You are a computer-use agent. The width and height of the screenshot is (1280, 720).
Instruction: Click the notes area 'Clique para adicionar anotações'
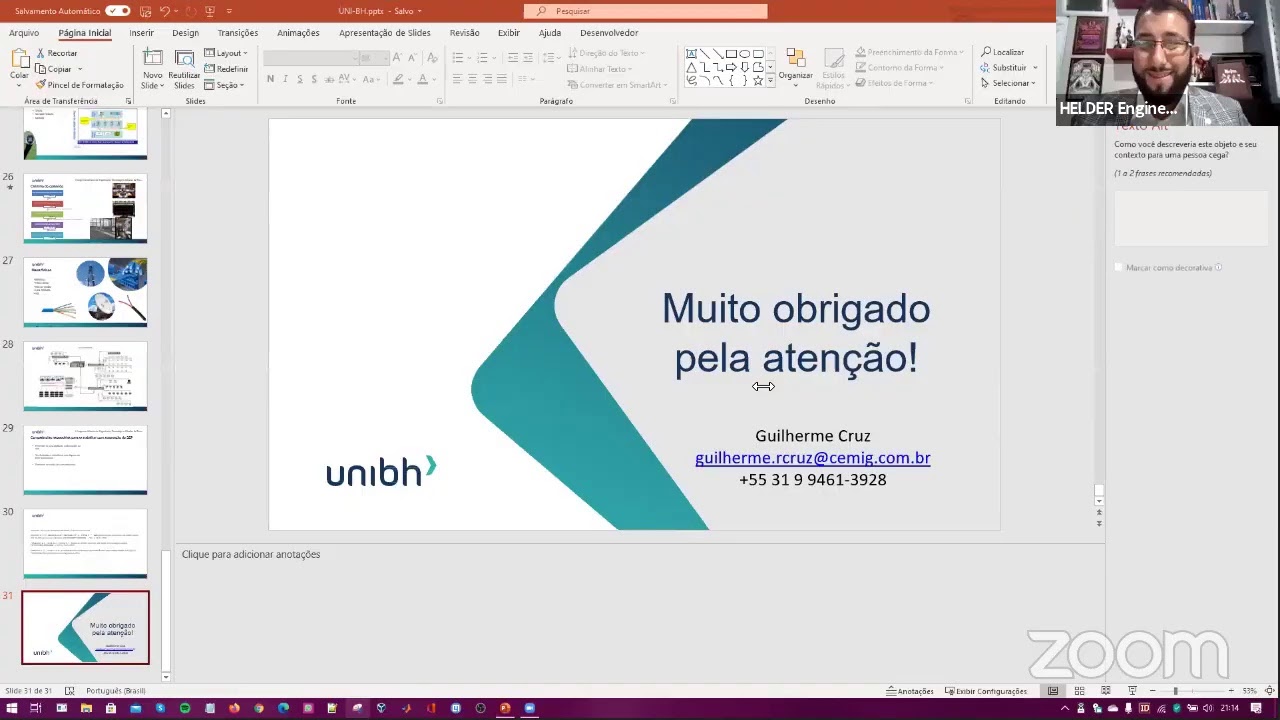(x=251, y=554)
